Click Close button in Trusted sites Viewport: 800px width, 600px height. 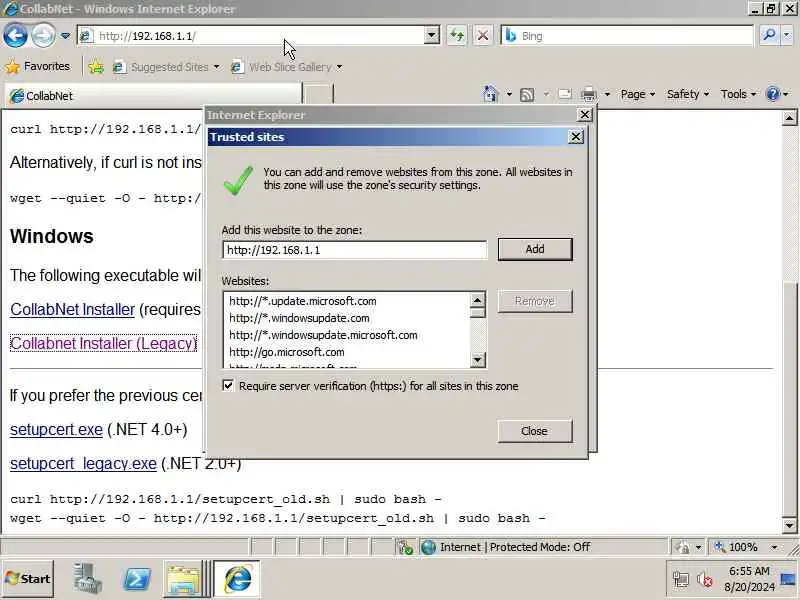pyautogui.click(x=535, y=431)
